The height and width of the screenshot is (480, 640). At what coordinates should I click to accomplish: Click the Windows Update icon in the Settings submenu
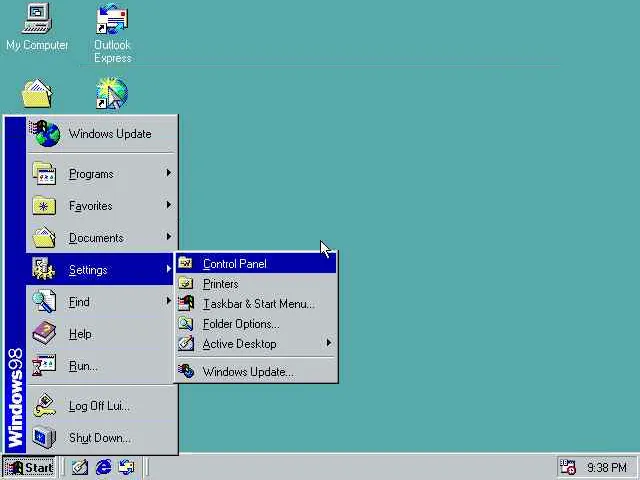click(x=186, y=371)
